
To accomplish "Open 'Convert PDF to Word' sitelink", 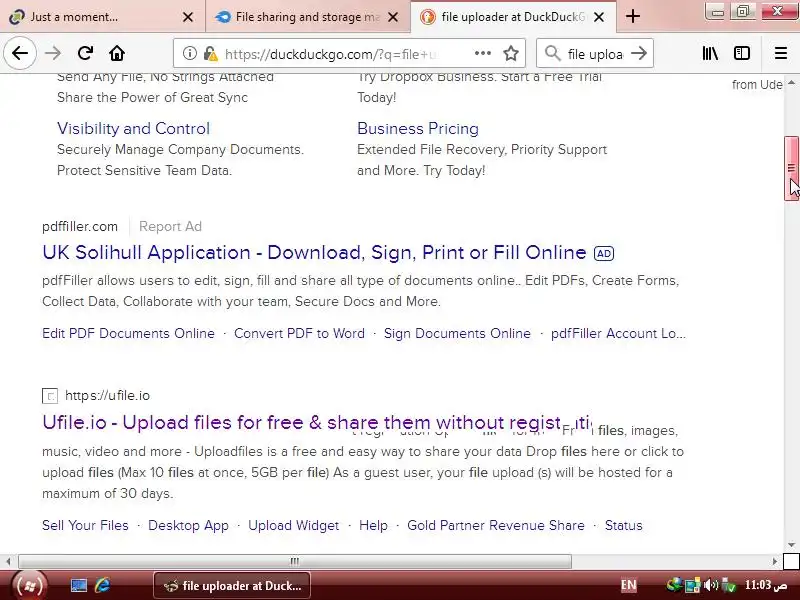I will [x=299, y=333].
